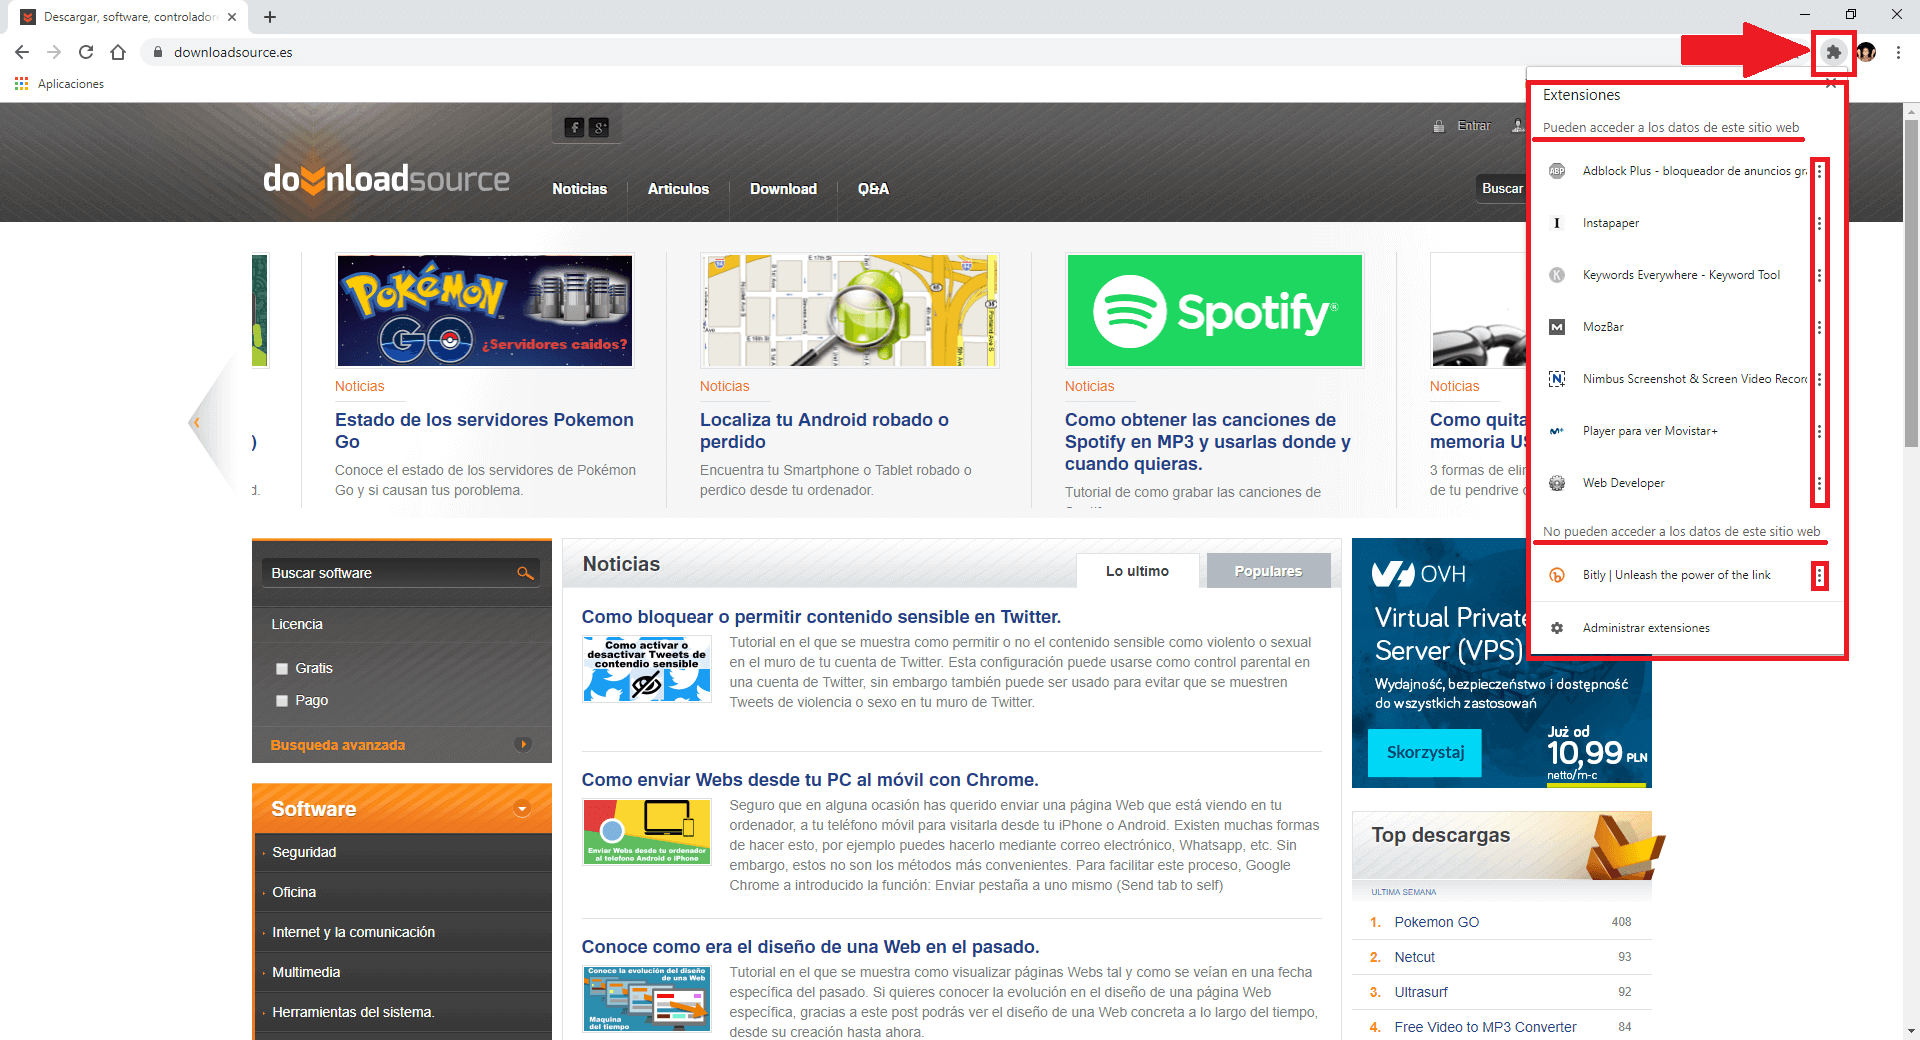
Task: Reload the current page
Action: pyautogui.click(x=86, y=52)
